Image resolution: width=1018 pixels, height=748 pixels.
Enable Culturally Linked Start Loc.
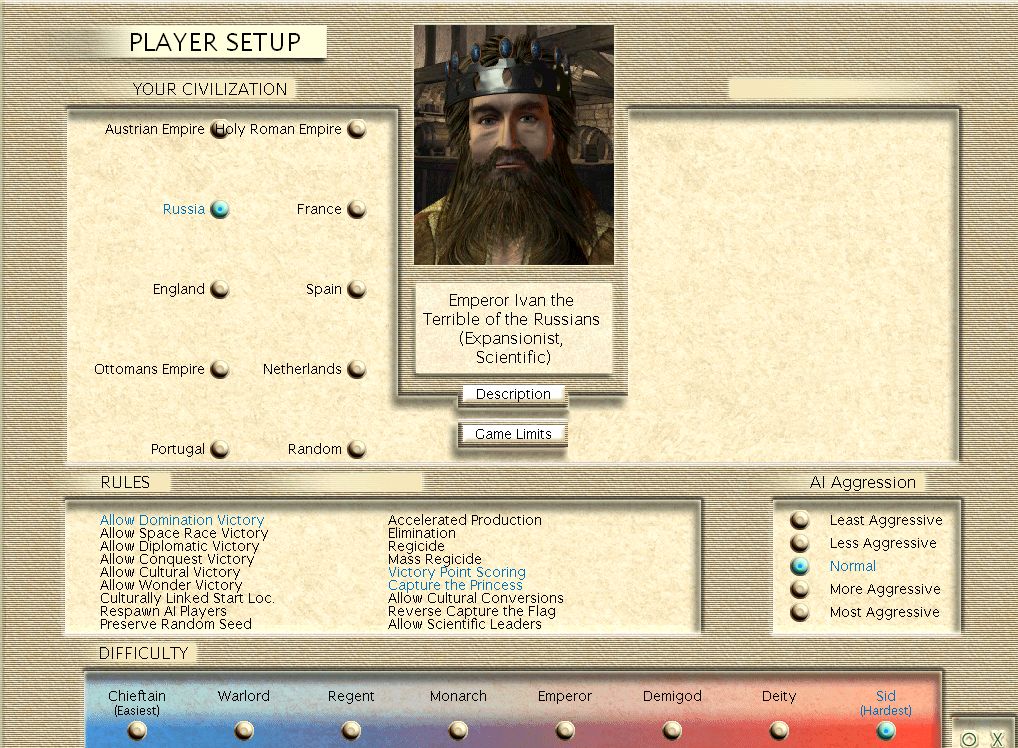pyautogui.click(x=187, y=598)
